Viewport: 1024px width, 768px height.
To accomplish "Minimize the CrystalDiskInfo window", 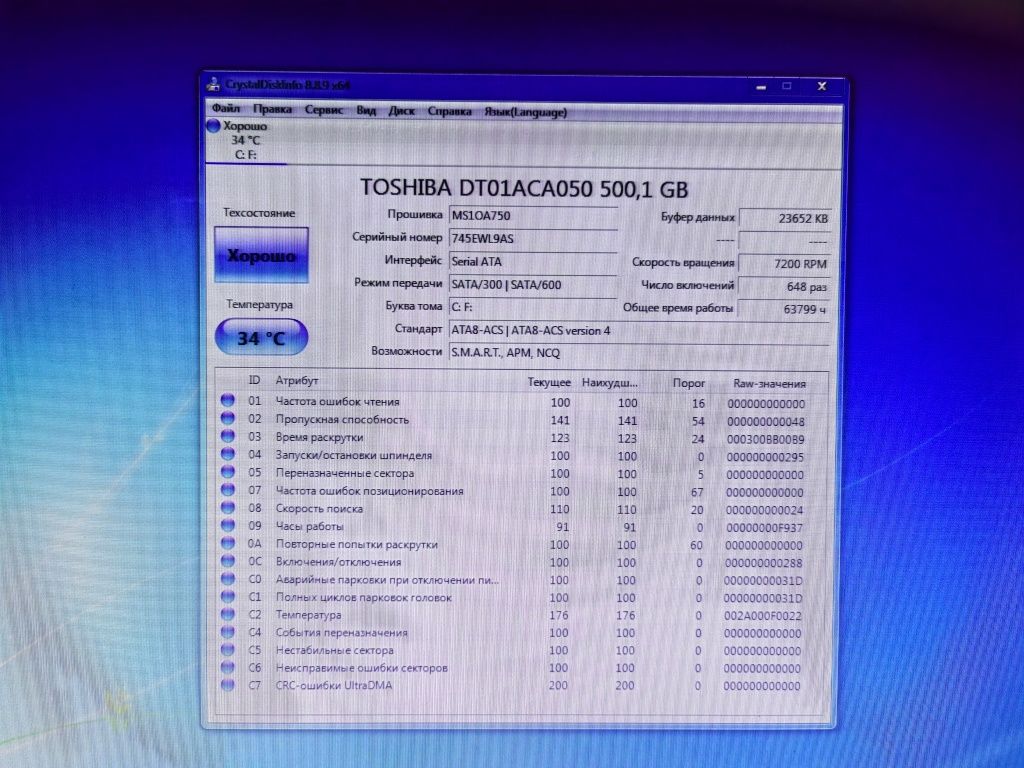I will pyautogui.click(x=761, y=86).
